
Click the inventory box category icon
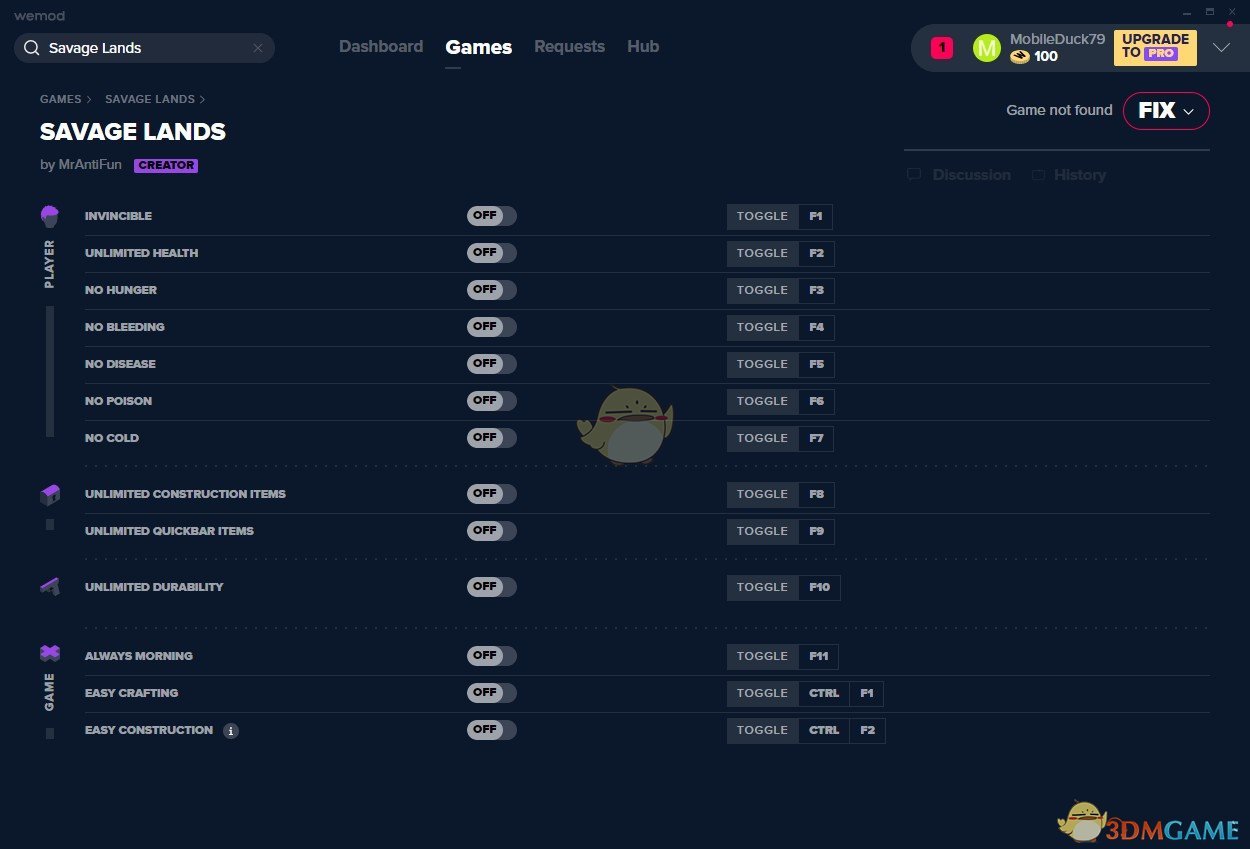(50, 494)
